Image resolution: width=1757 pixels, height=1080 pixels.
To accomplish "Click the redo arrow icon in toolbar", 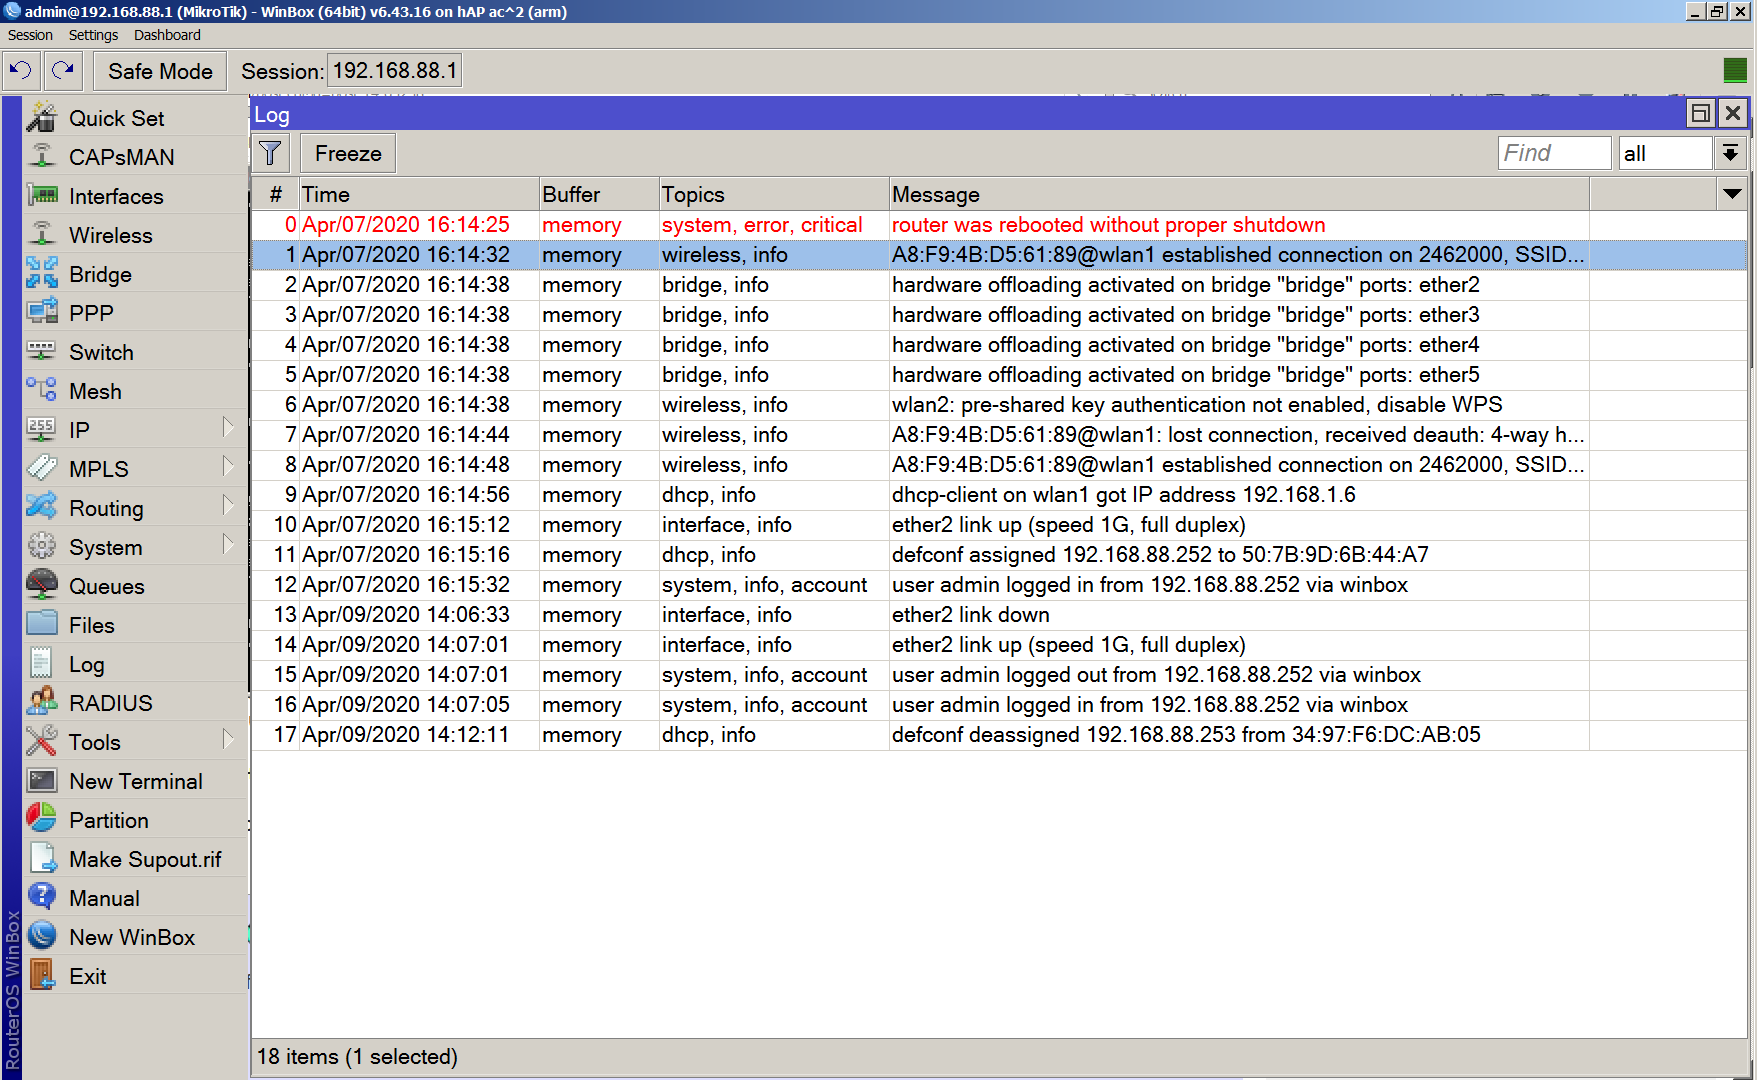I will coord(63,71).
